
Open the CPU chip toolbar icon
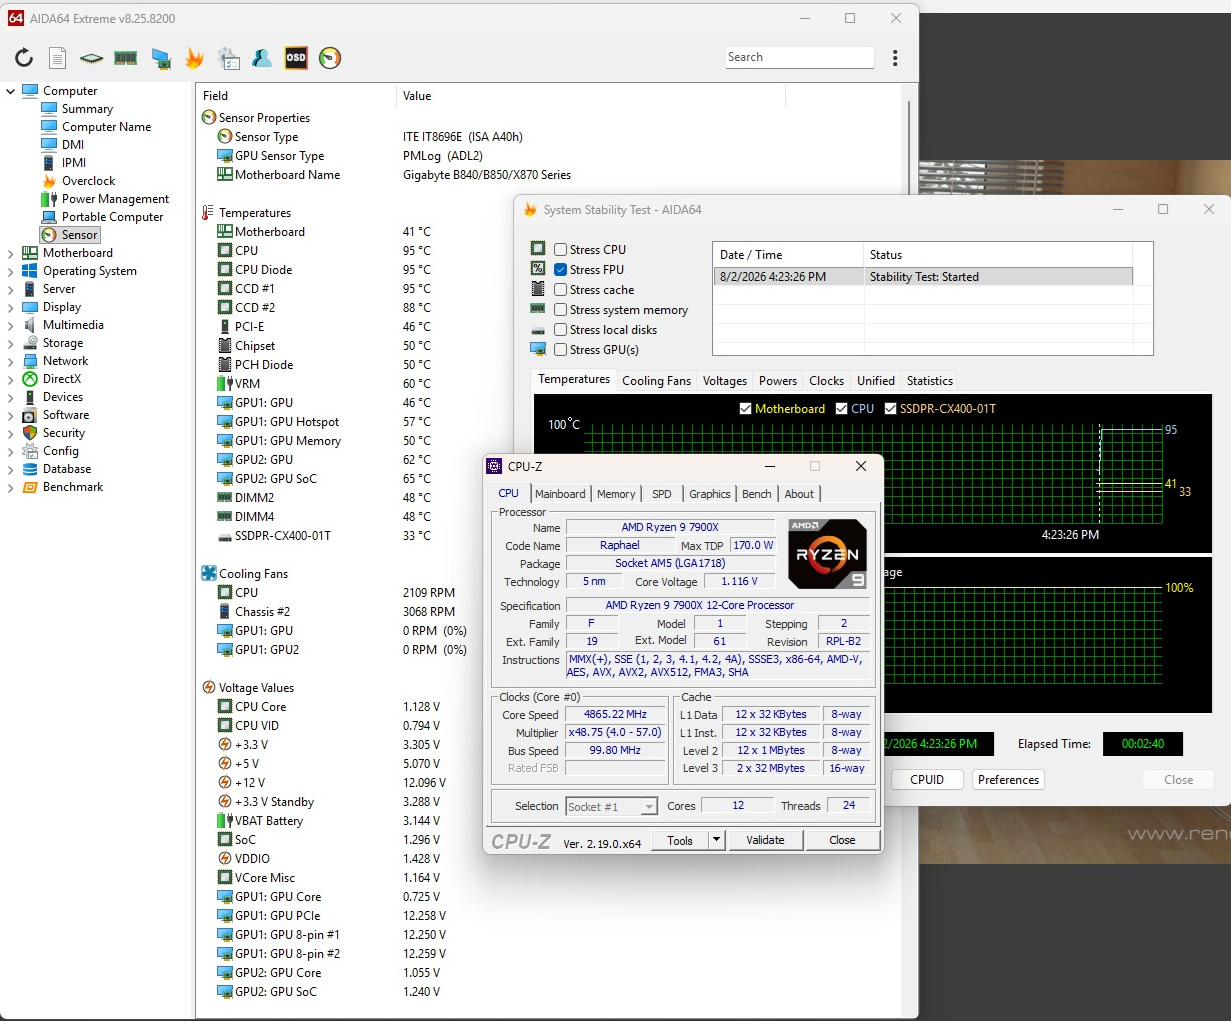(x=91, y=58)
